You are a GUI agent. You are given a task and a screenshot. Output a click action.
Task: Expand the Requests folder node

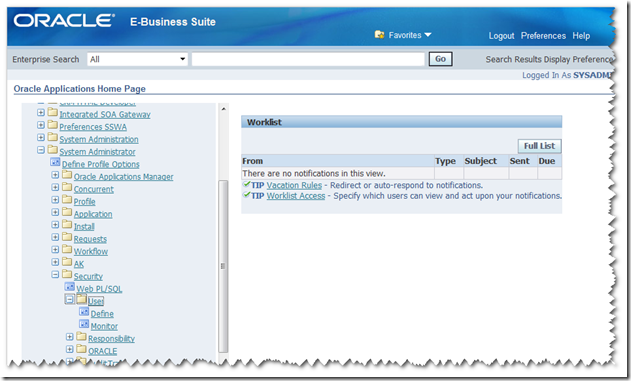55,237
